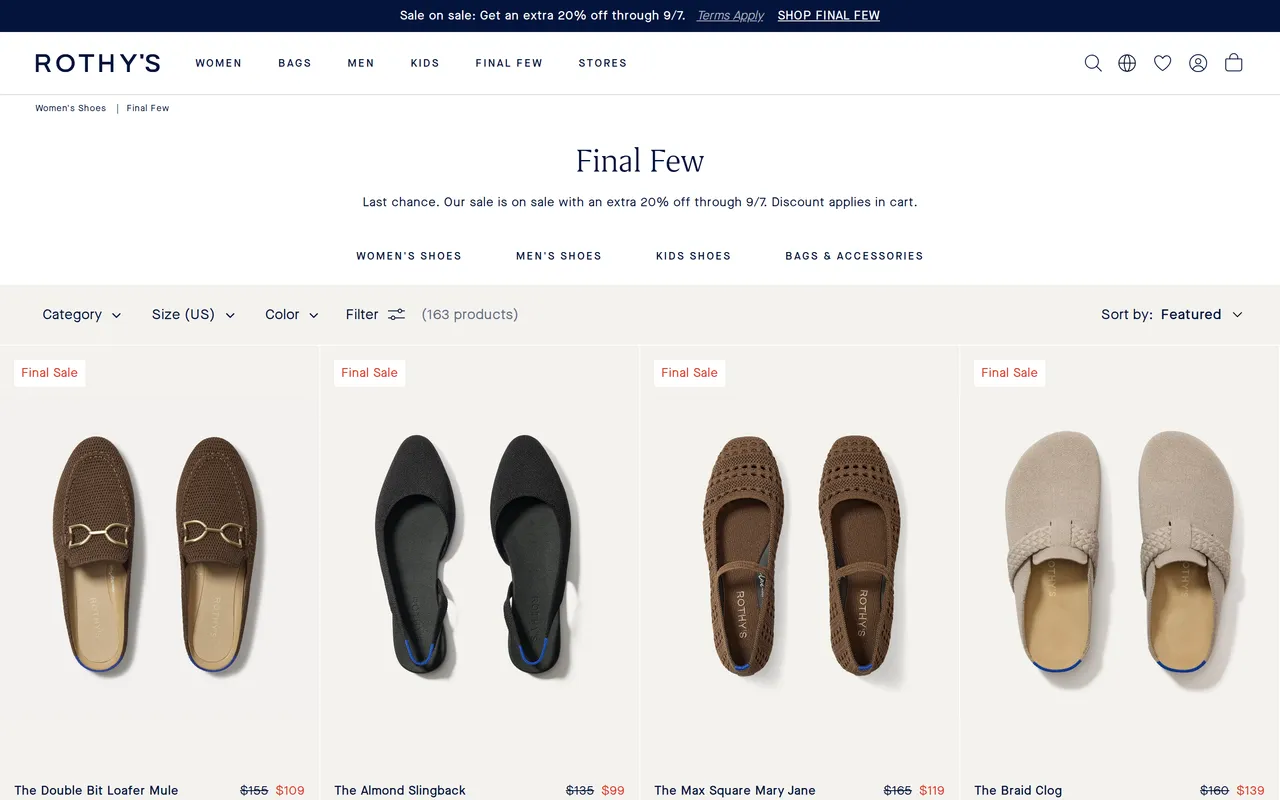Open the Kids menu
Image resolution: width=1280 pixels, height=800 pixels.
point(425,63)
